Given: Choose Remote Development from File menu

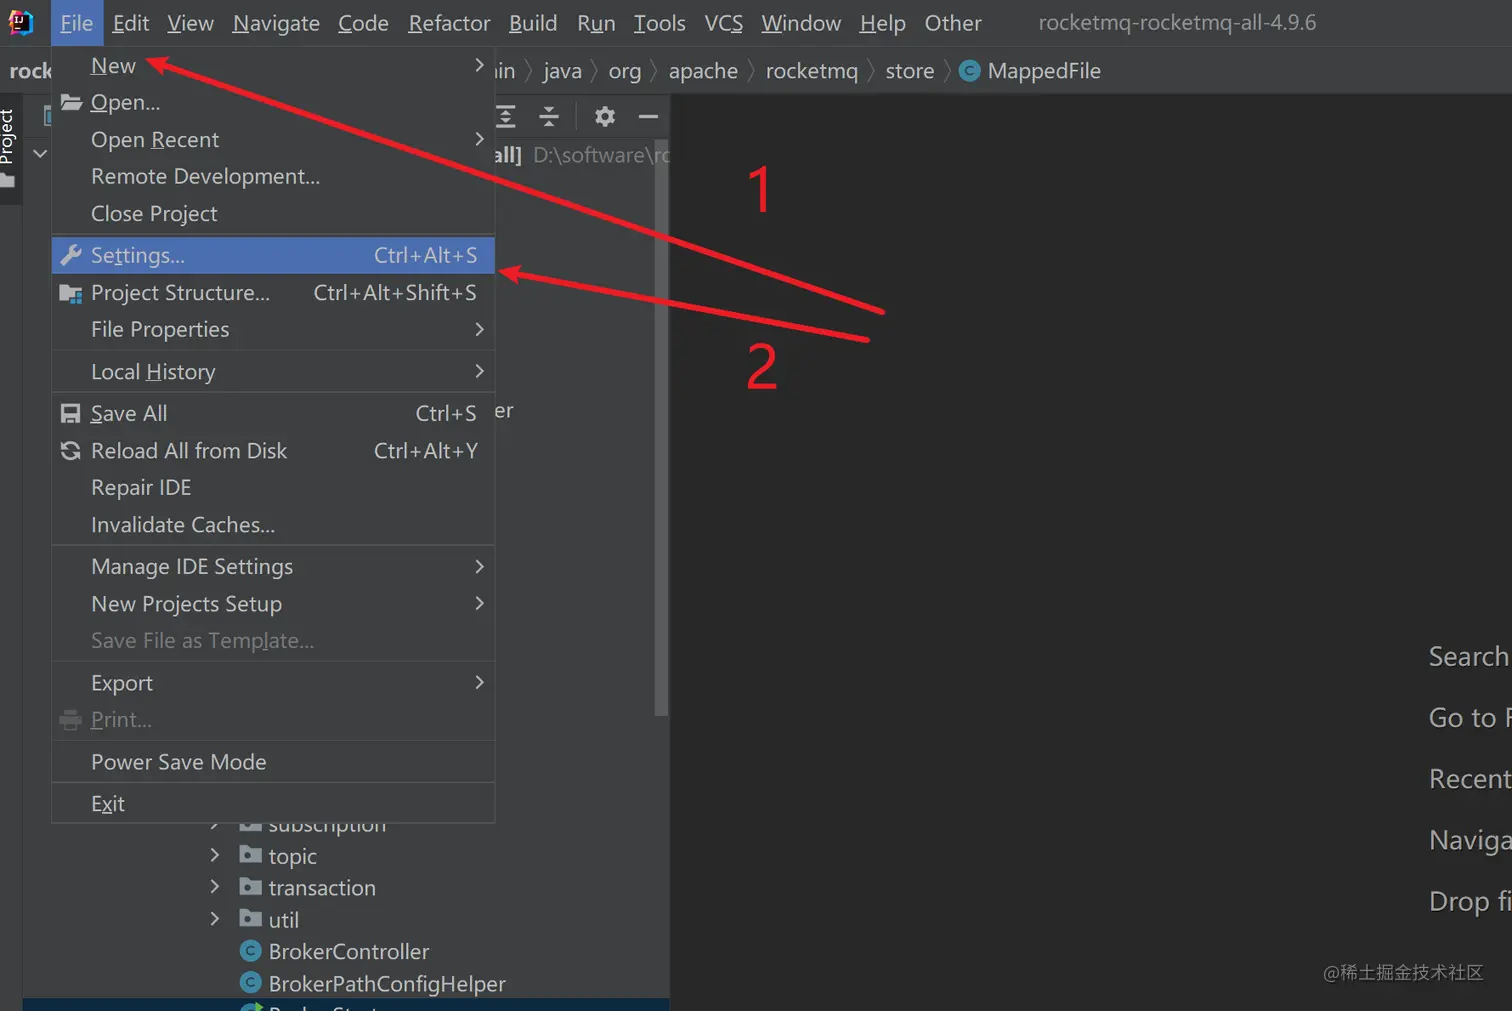Looking at the screenshot, I should [273, 177].
